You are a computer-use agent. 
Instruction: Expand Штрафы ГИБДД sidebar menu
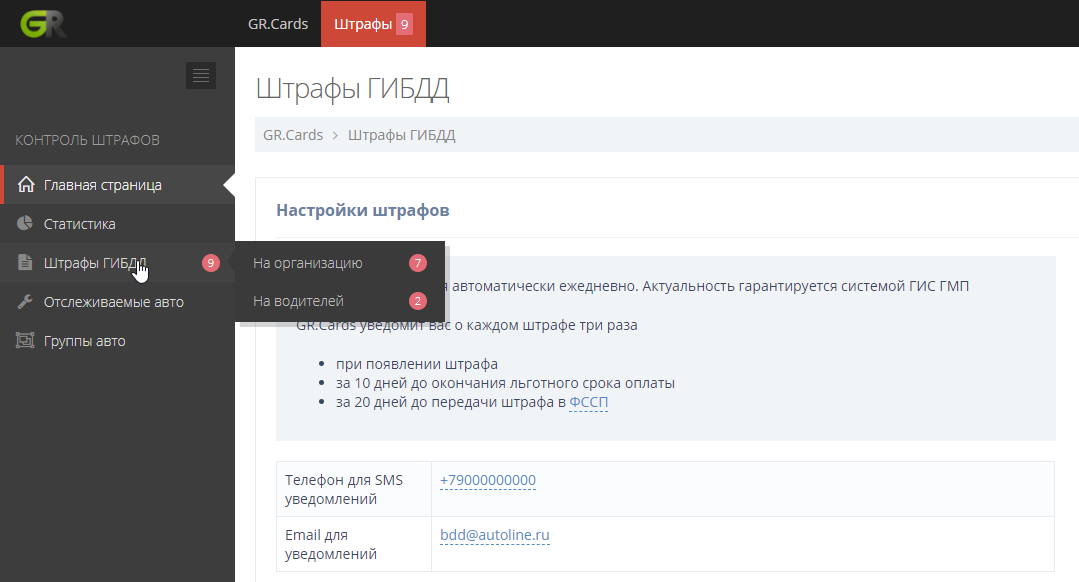pyautogui.click(x=95, y=263)
